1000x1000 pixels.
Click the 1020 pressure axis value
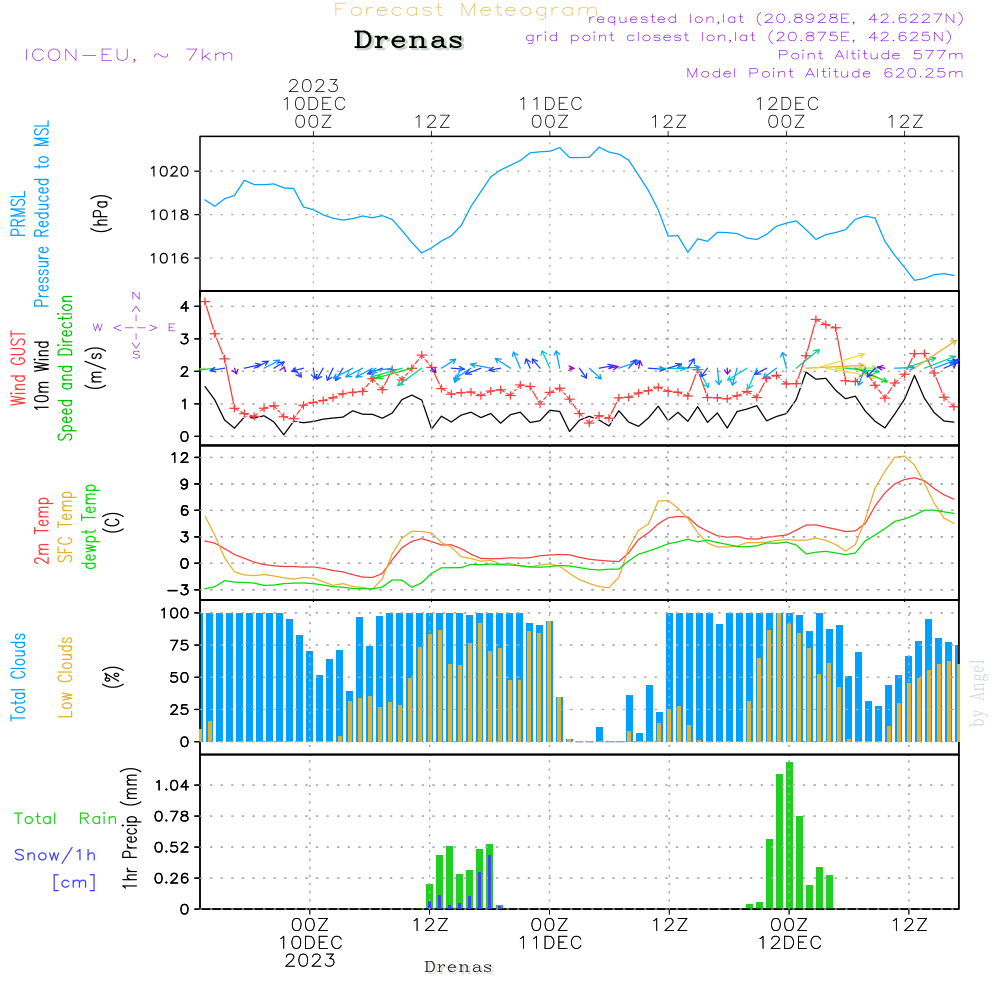[x=170, y=172]
